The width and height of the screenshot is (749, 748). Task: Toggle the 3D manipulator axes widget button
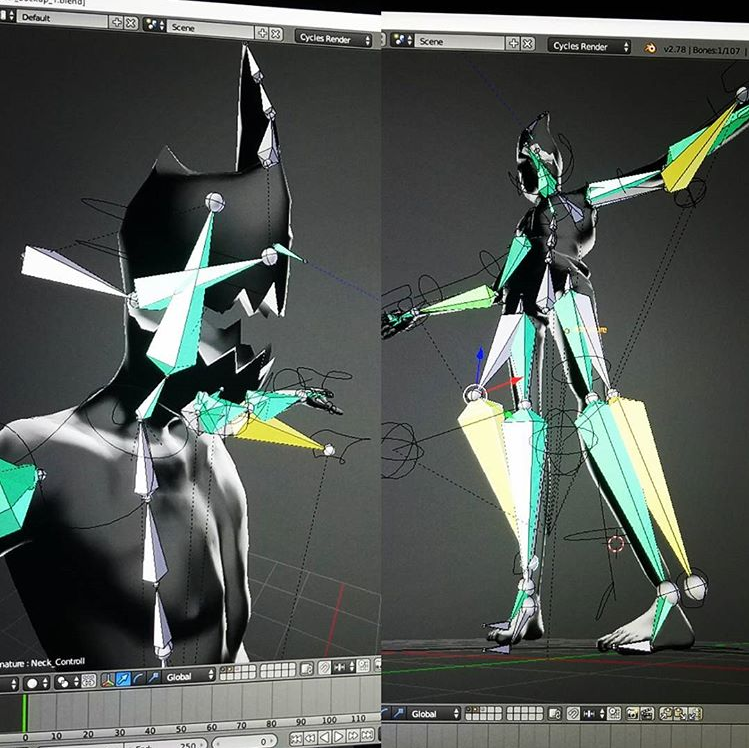[106, 677]
